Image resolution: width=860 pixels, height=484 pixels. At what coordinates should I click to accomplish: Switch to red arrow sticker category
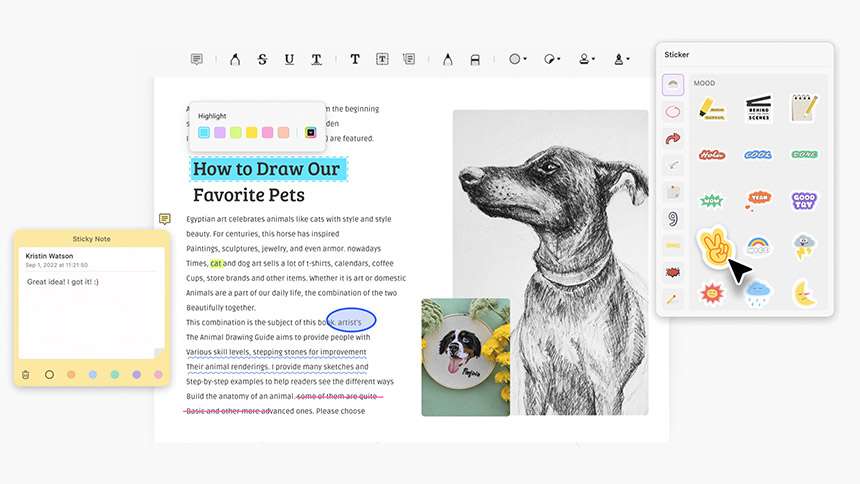pos(673,138)
